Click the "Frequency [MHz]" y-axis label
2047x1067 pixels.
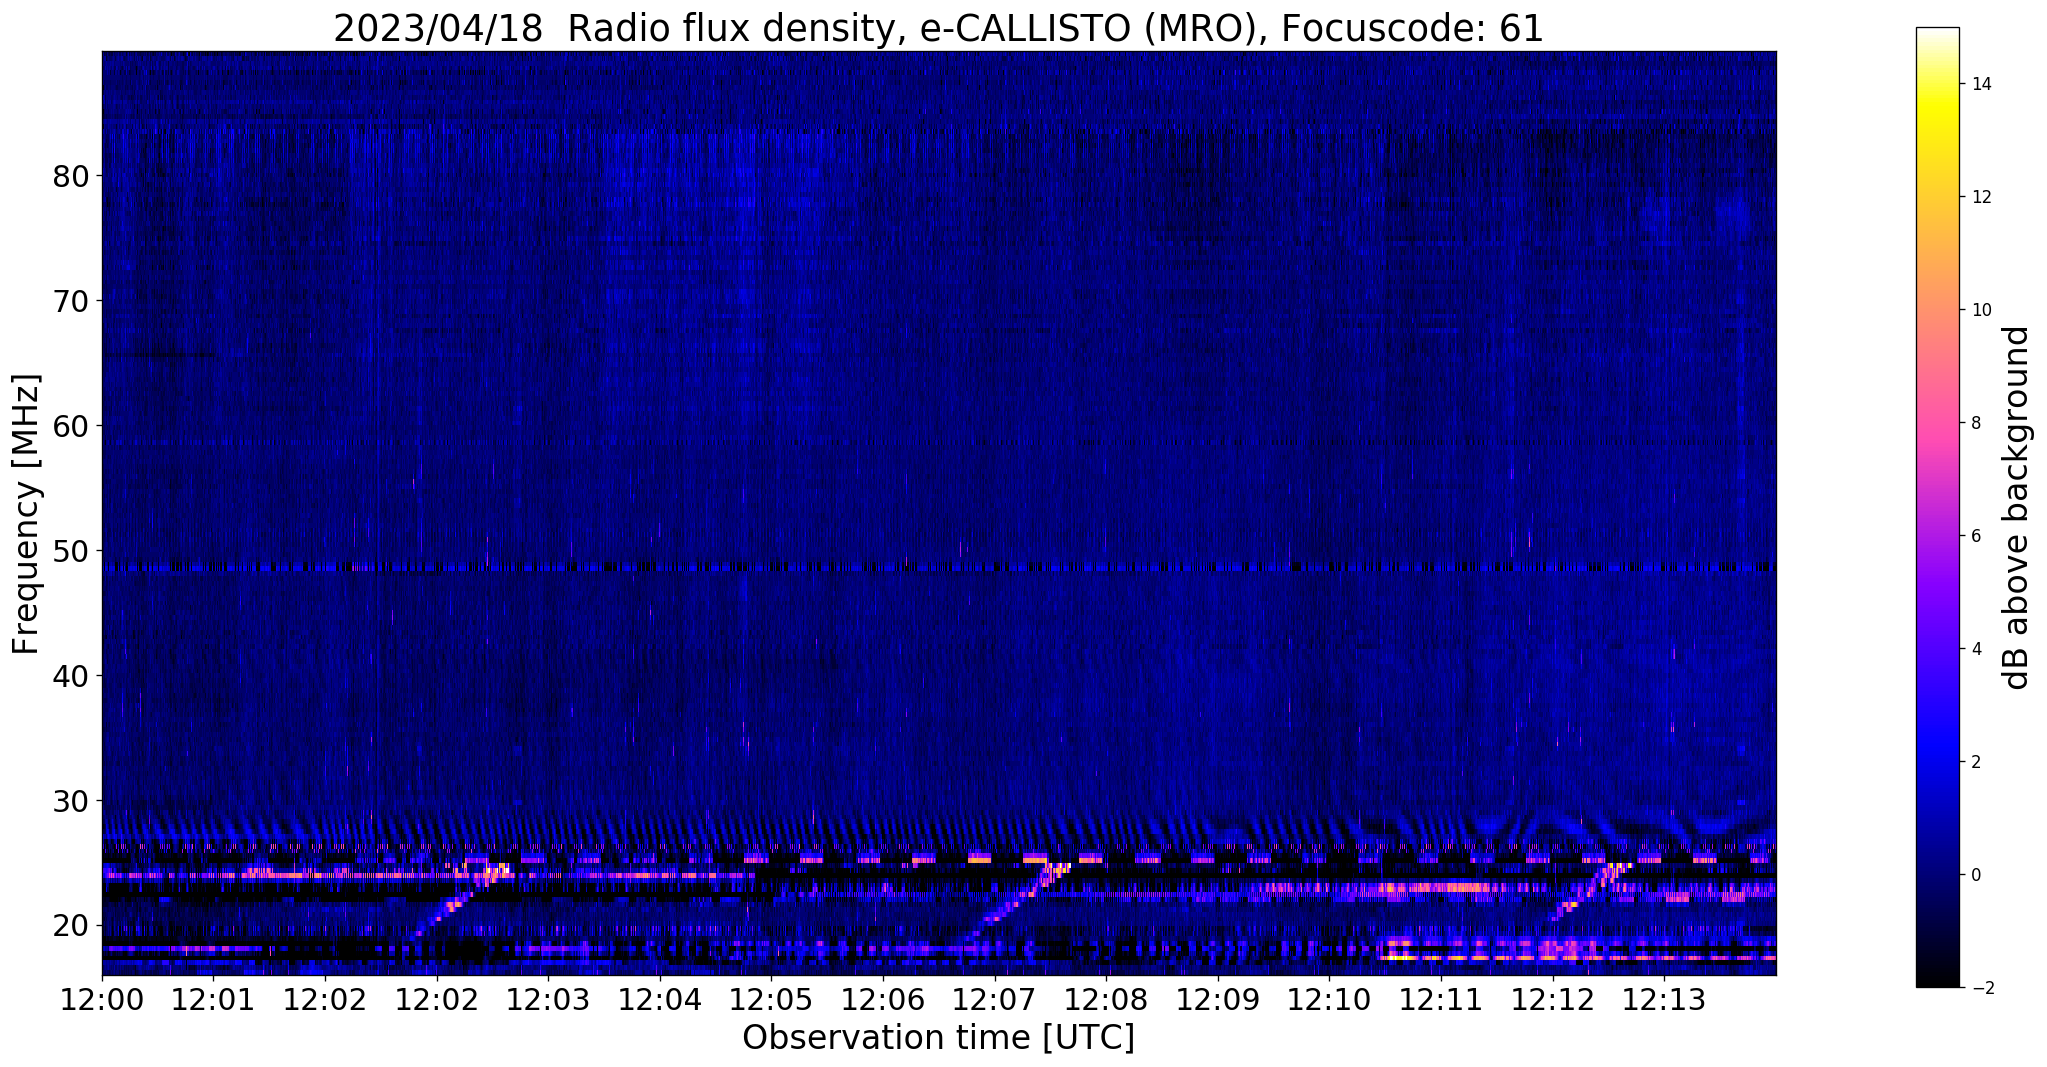(27, 514)
